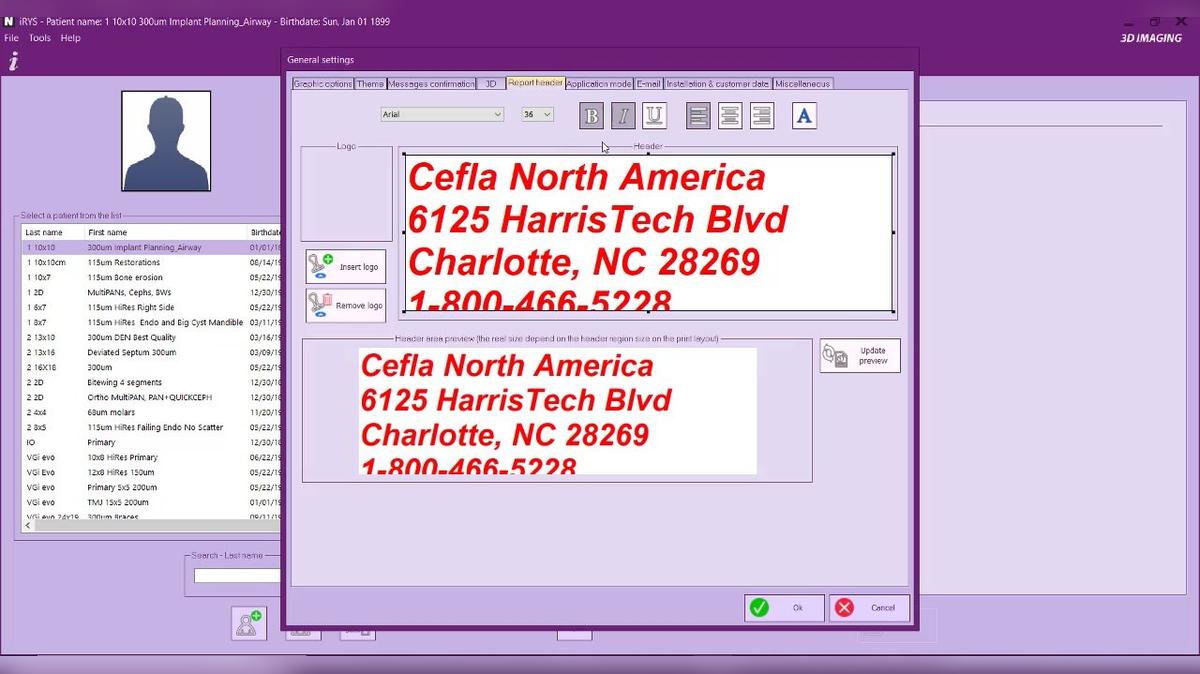Image resolution: width=1200 pixels, height=674 pixels.
Task: Click the info icon below menu bar
Action: coord(13,62)
